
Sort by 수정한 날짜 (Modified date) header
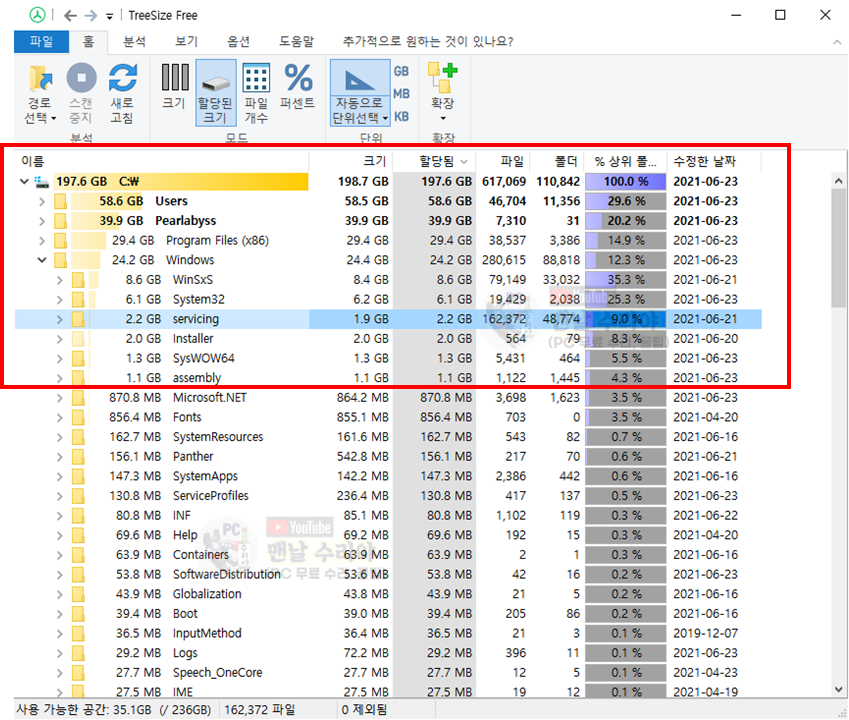point(714,161)
